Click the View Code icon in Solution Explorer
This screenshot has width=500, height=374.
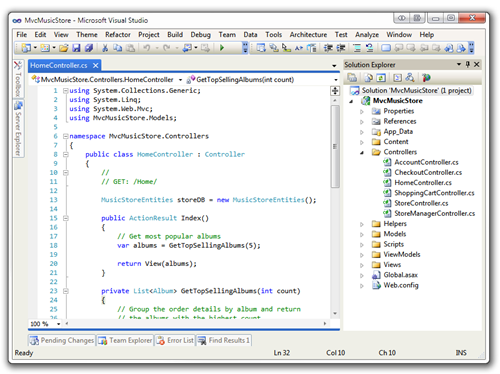(x=397, y=78)
